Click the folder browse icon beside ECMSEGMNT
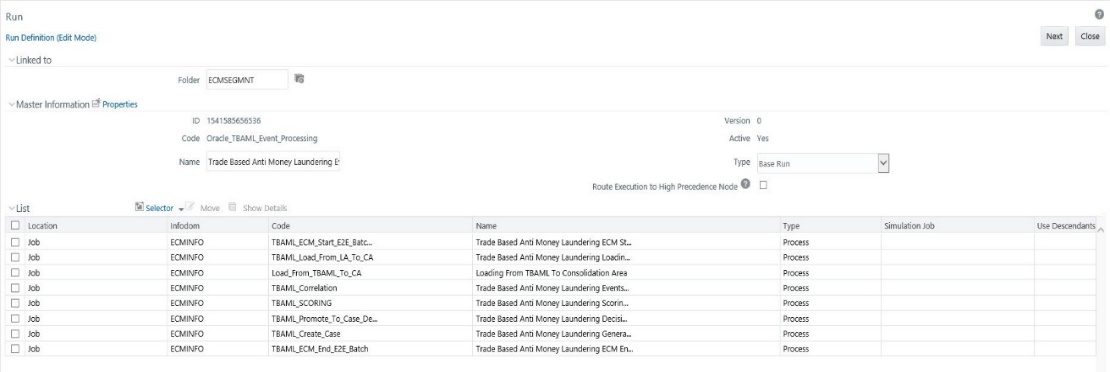Screen dimensions: 1110x372 pyautogui.click(x=299, y=80)
